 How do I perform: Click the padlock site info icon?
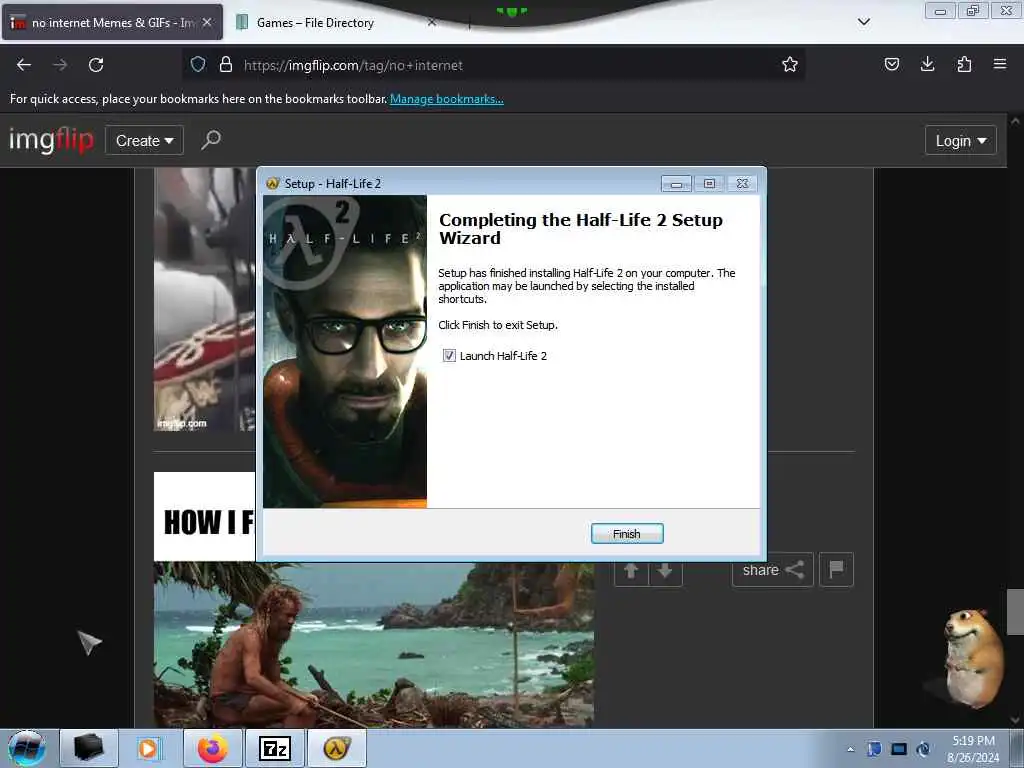point(226,64)
